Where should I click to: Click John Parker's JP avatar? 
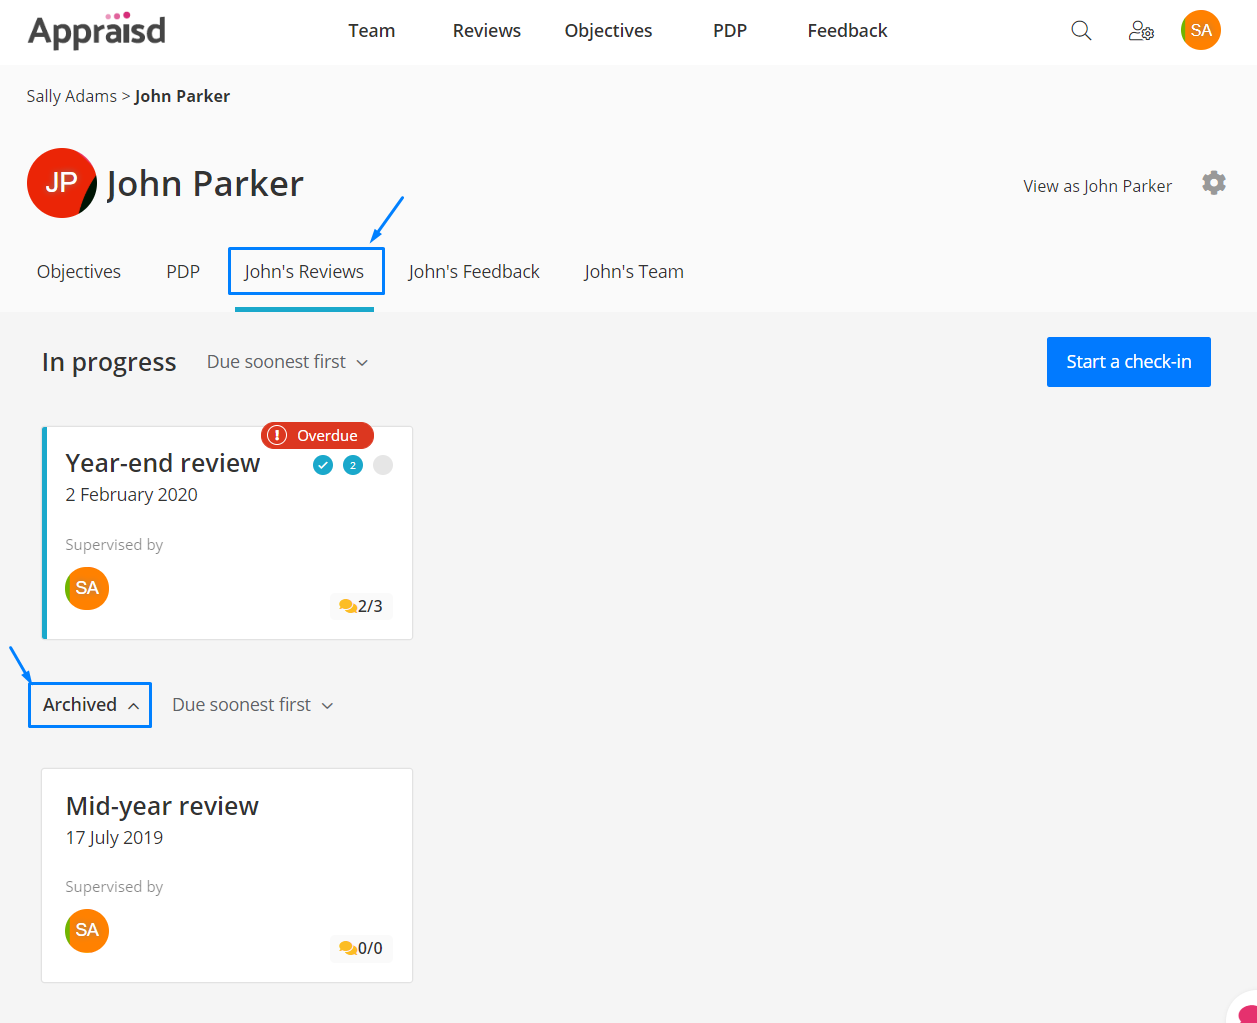pyautogui.click(x=62, y=183)
